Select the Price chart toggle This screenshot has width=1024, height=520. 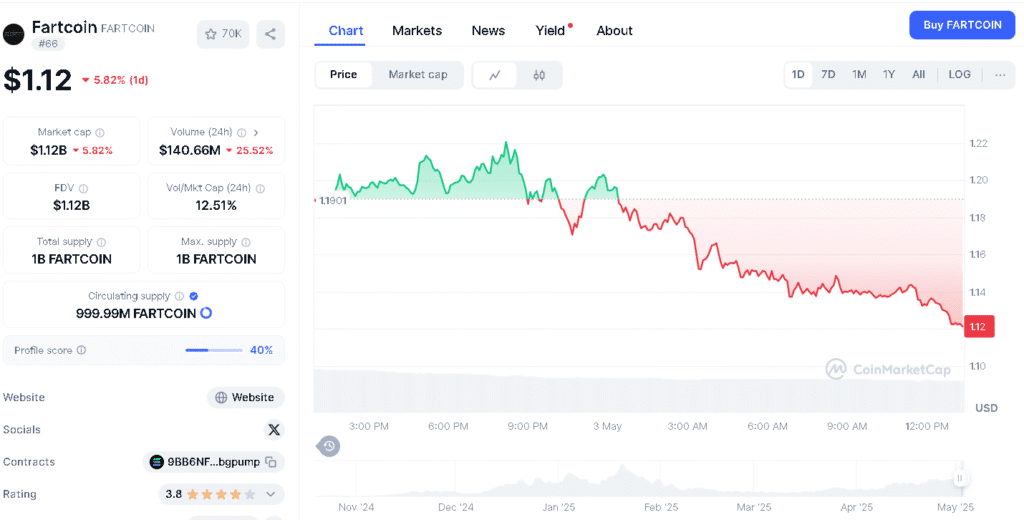tap(344, 74)
